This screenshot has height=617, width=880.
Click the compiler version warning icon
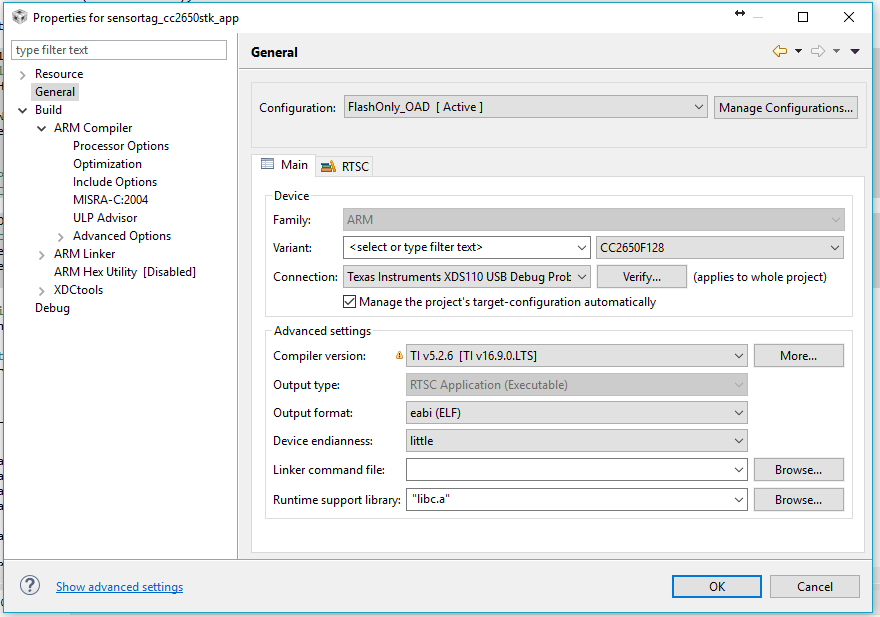pyautogui.click(x=400, y=355)
